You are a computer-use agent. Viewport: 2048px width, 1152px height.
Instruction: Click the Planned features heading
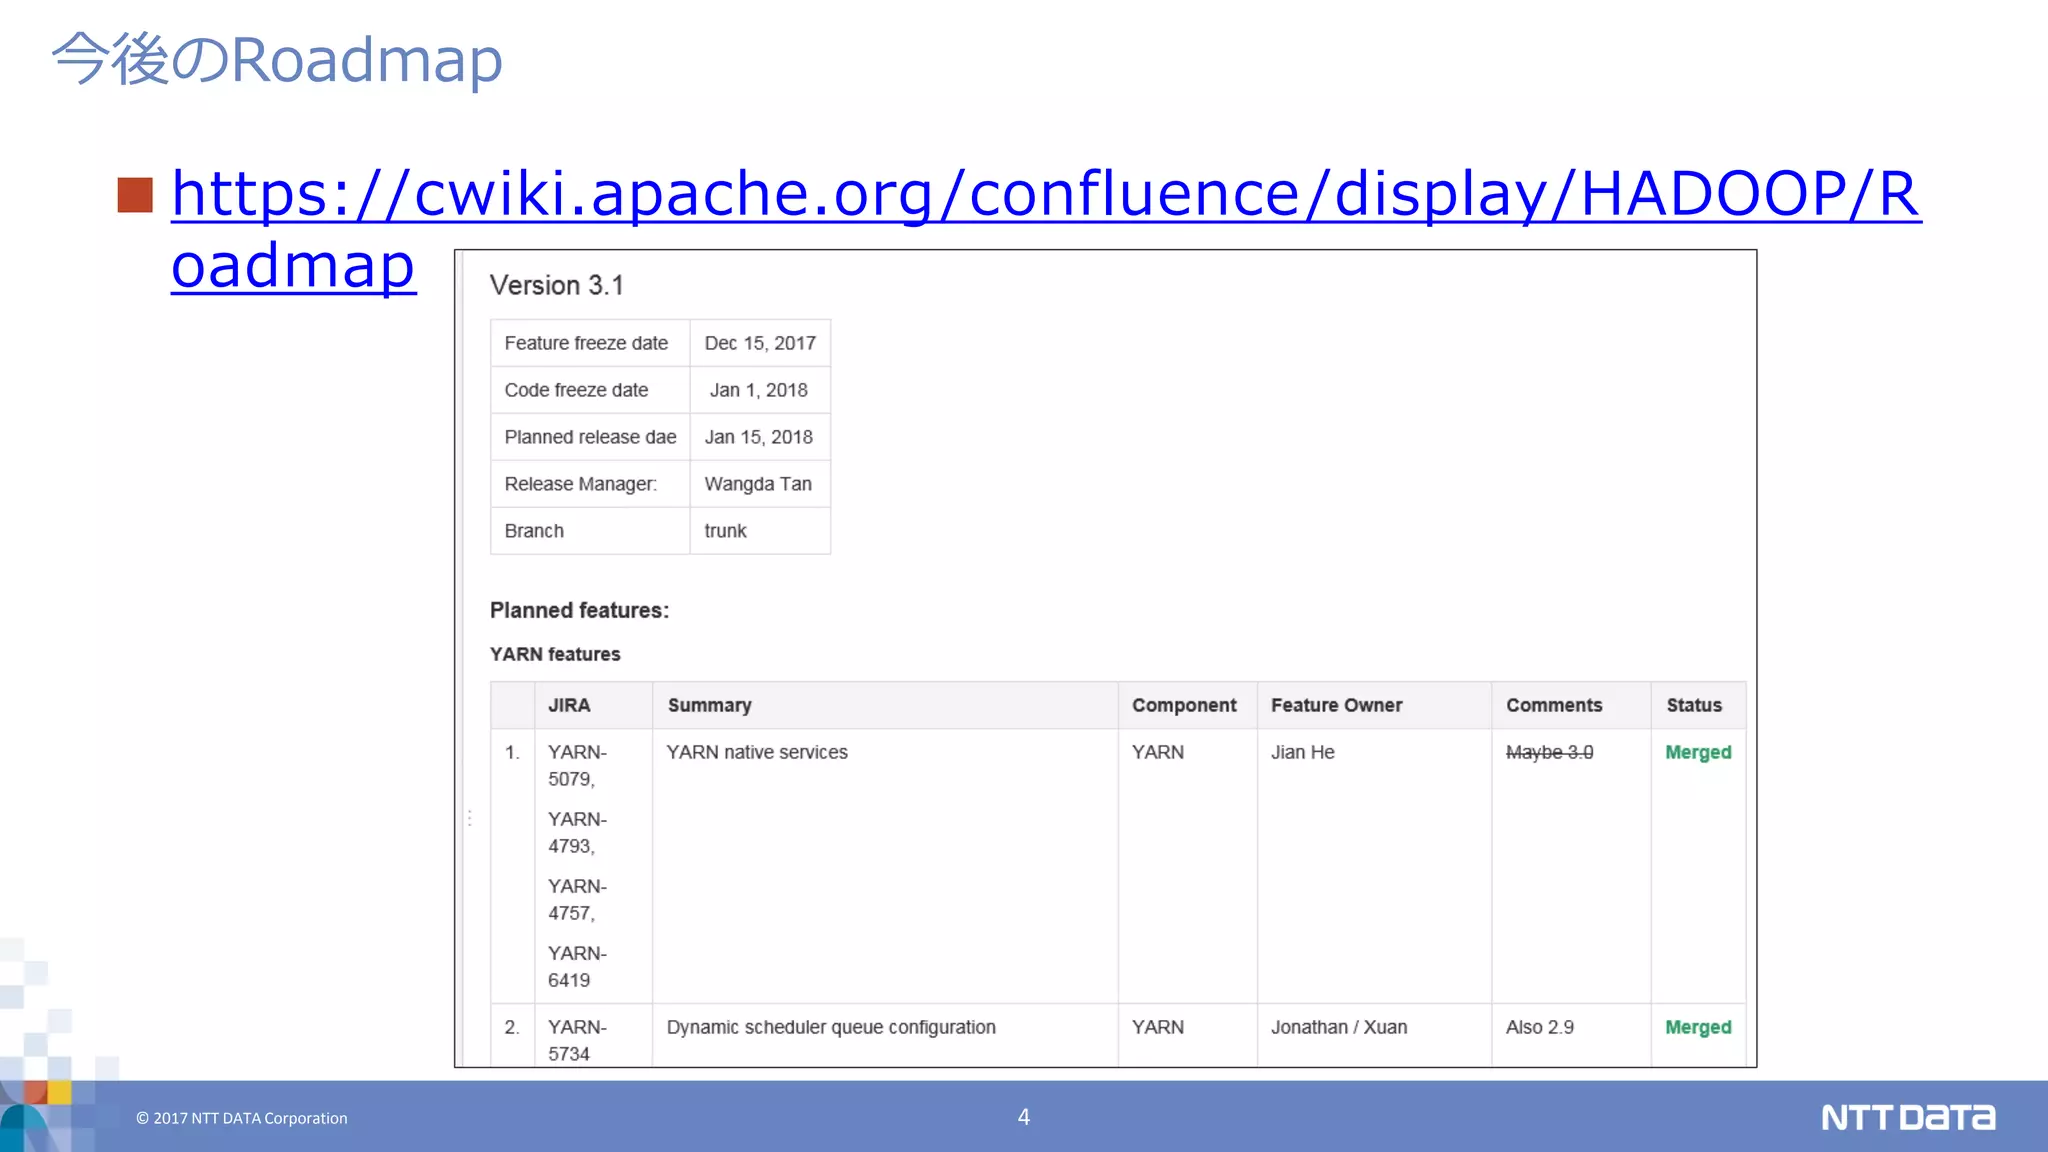click(579, 610)
